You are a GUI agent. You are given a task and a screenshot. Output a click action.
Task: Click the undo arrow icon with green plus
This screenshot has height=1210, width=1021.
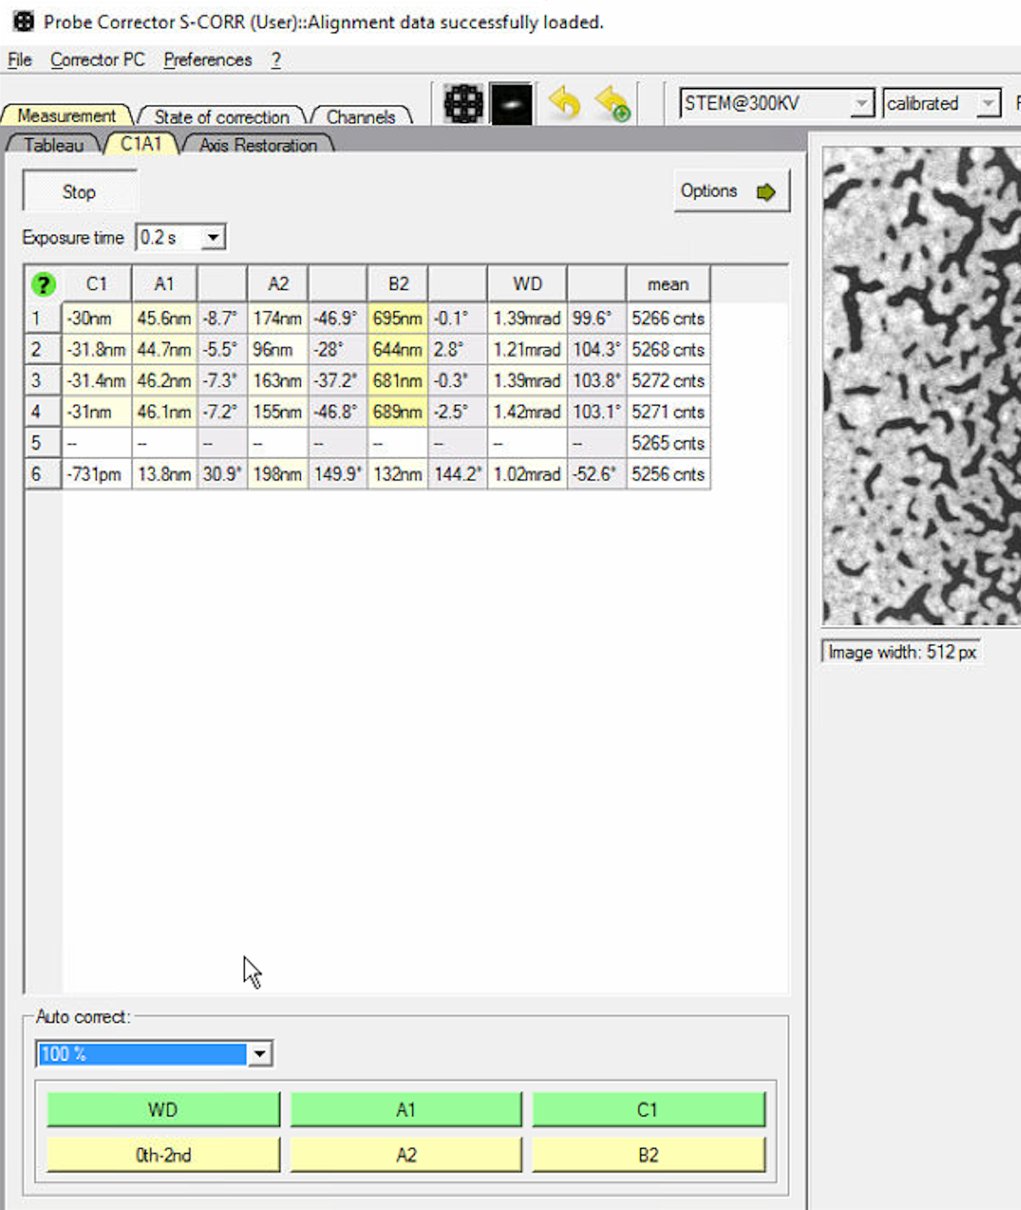point(614,103)
